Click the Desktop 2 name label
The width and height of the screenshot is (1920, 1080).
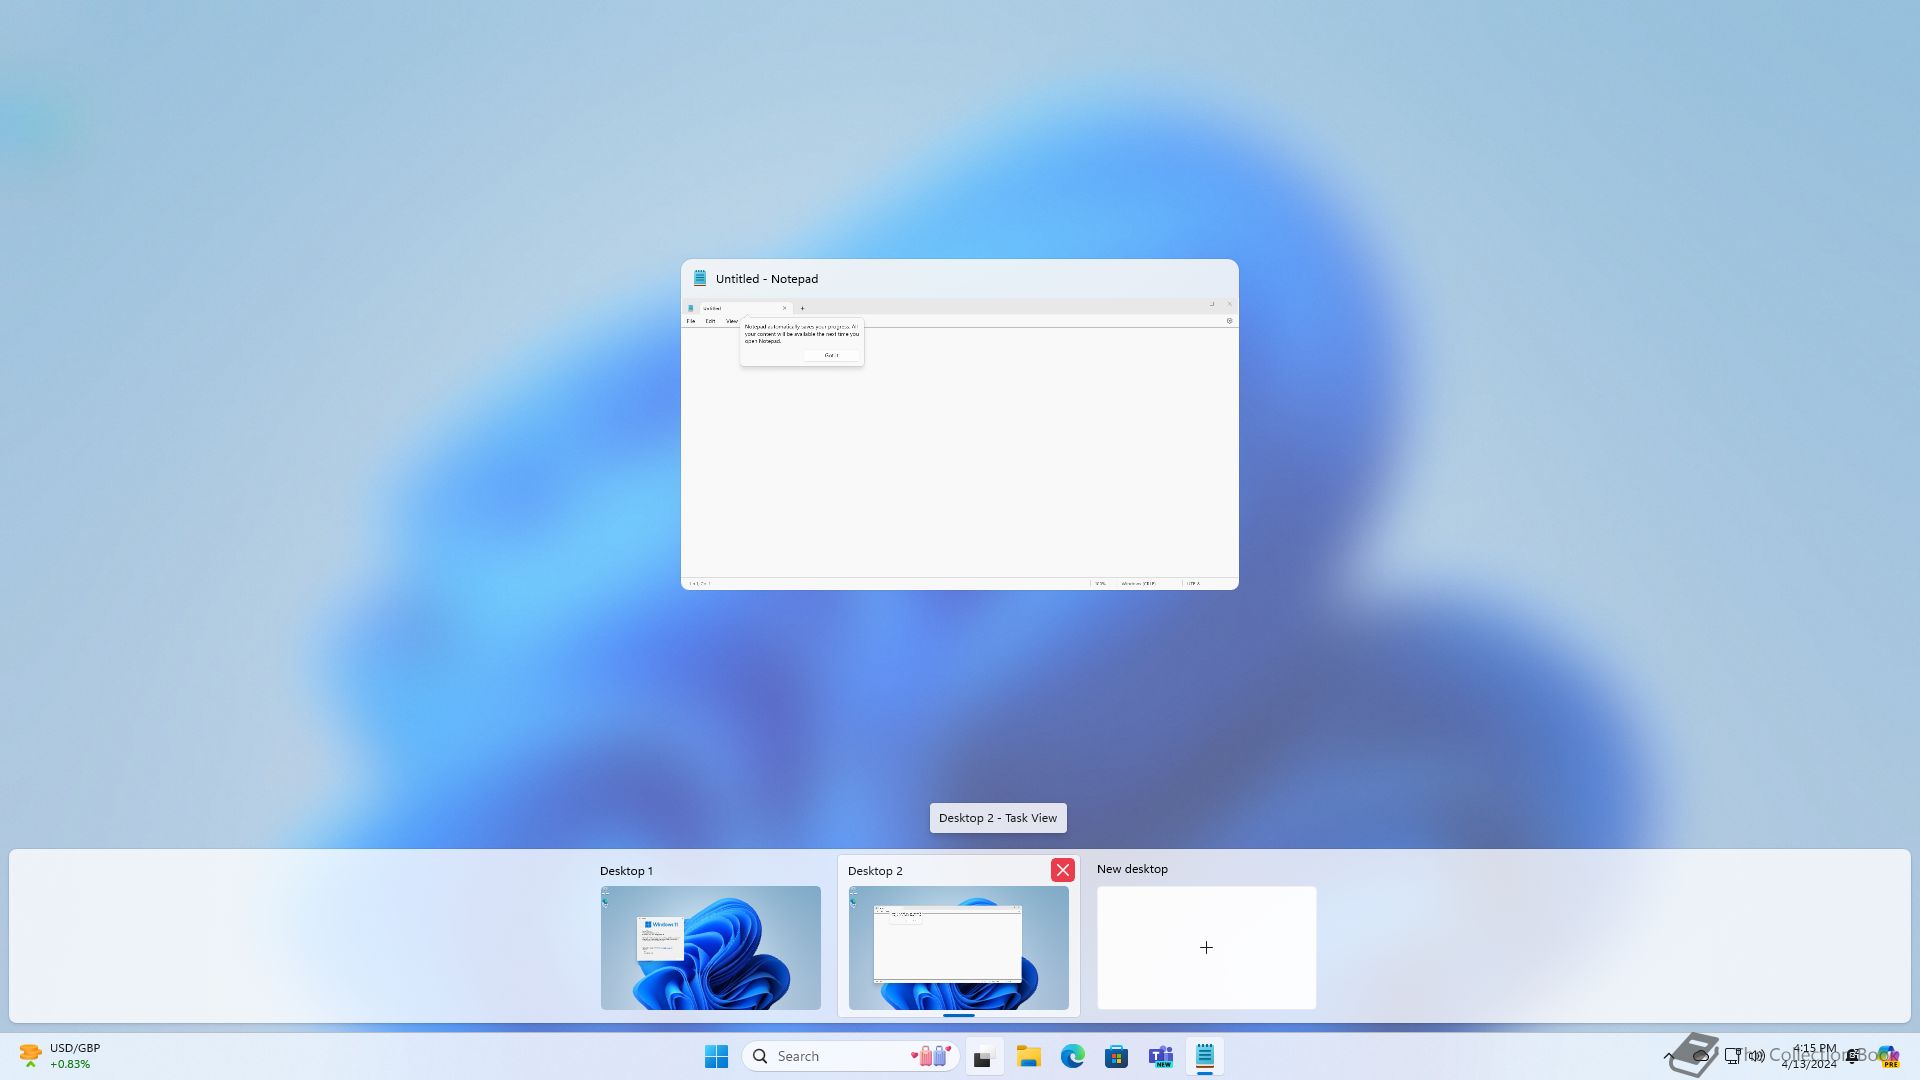coord(875,871)
